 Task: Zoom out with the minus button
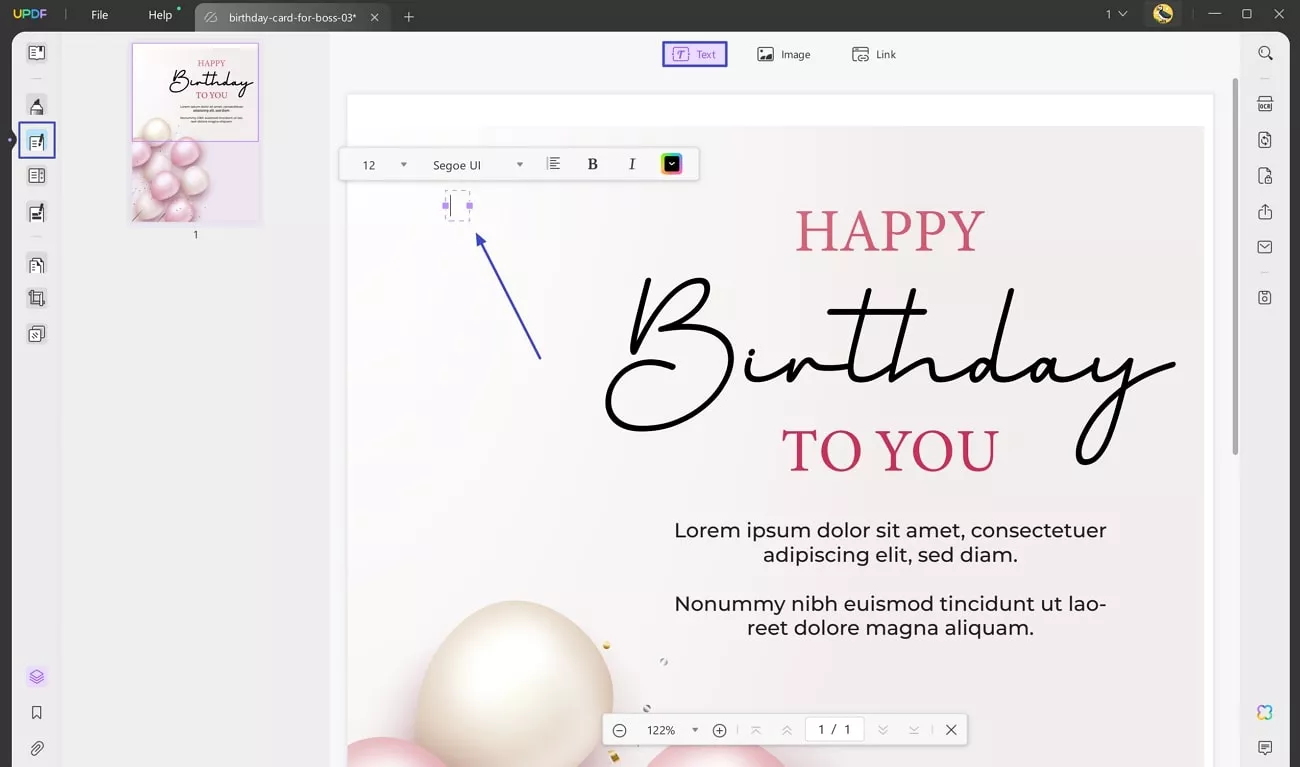(619, 730)
